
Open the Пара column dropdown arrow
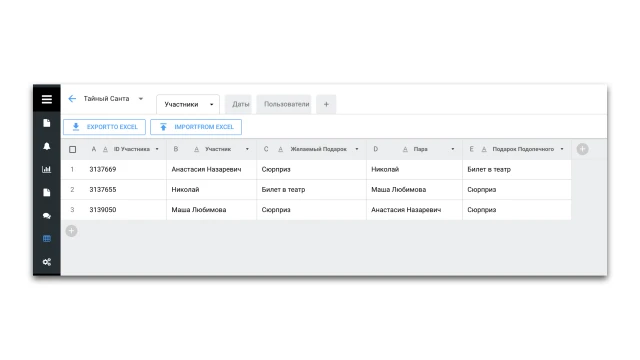click(x=453, y=149)
